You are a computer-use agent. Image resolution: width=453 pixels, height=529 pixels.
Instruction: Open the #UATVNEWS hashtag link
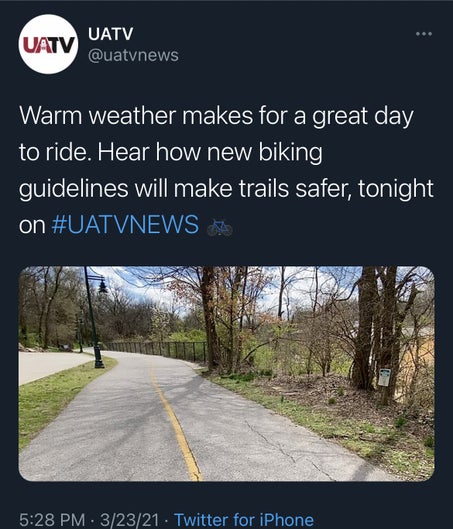tap(125, 225)
